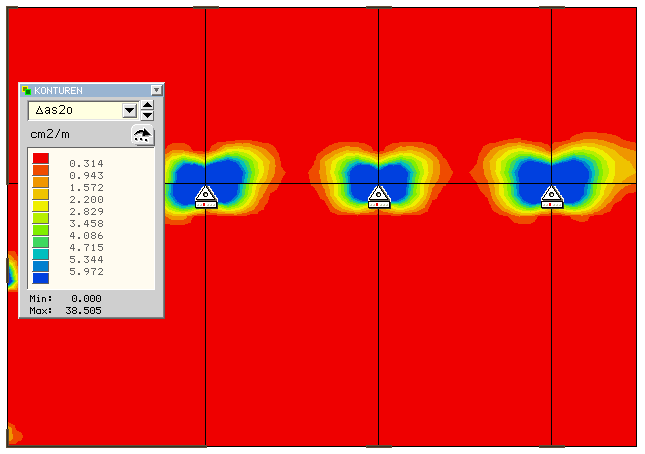Click the left support symbol on the slab

point(205,196)
